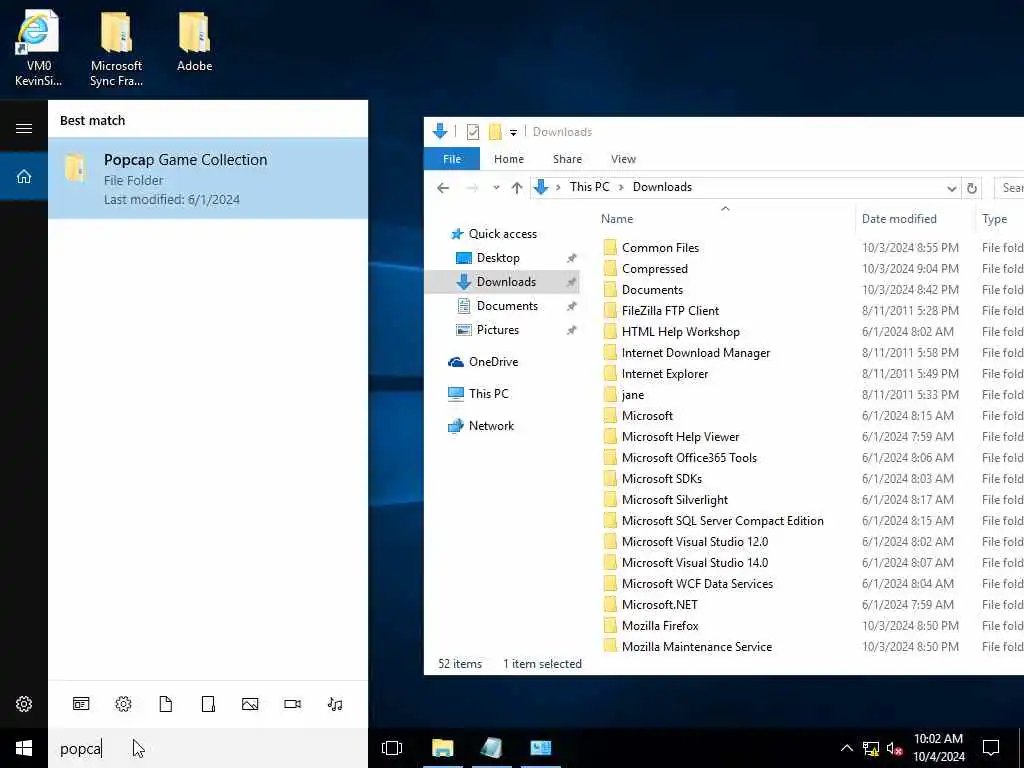Select the Mozilla Firefox folder
The image size is (1024, 768).
660,626
